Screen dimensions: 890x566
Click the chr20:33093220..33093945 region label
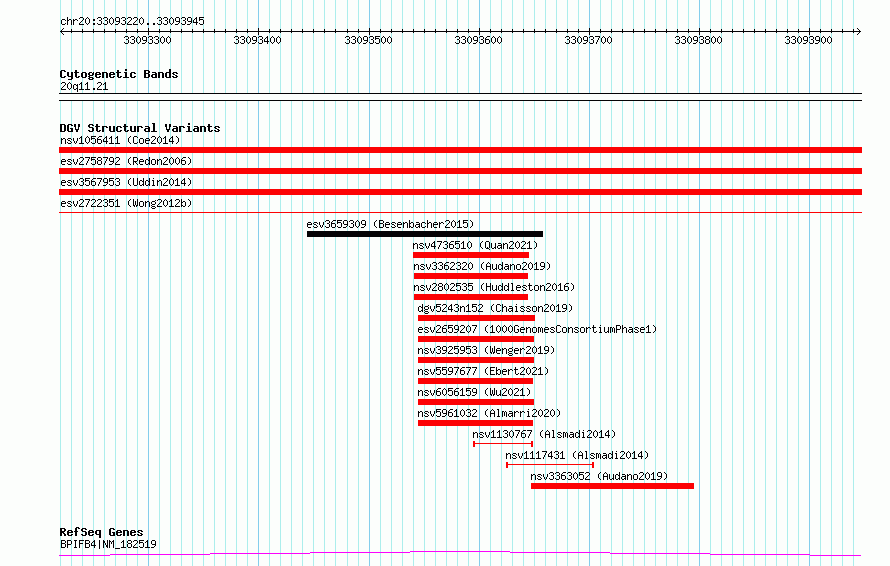coord(132,22)
